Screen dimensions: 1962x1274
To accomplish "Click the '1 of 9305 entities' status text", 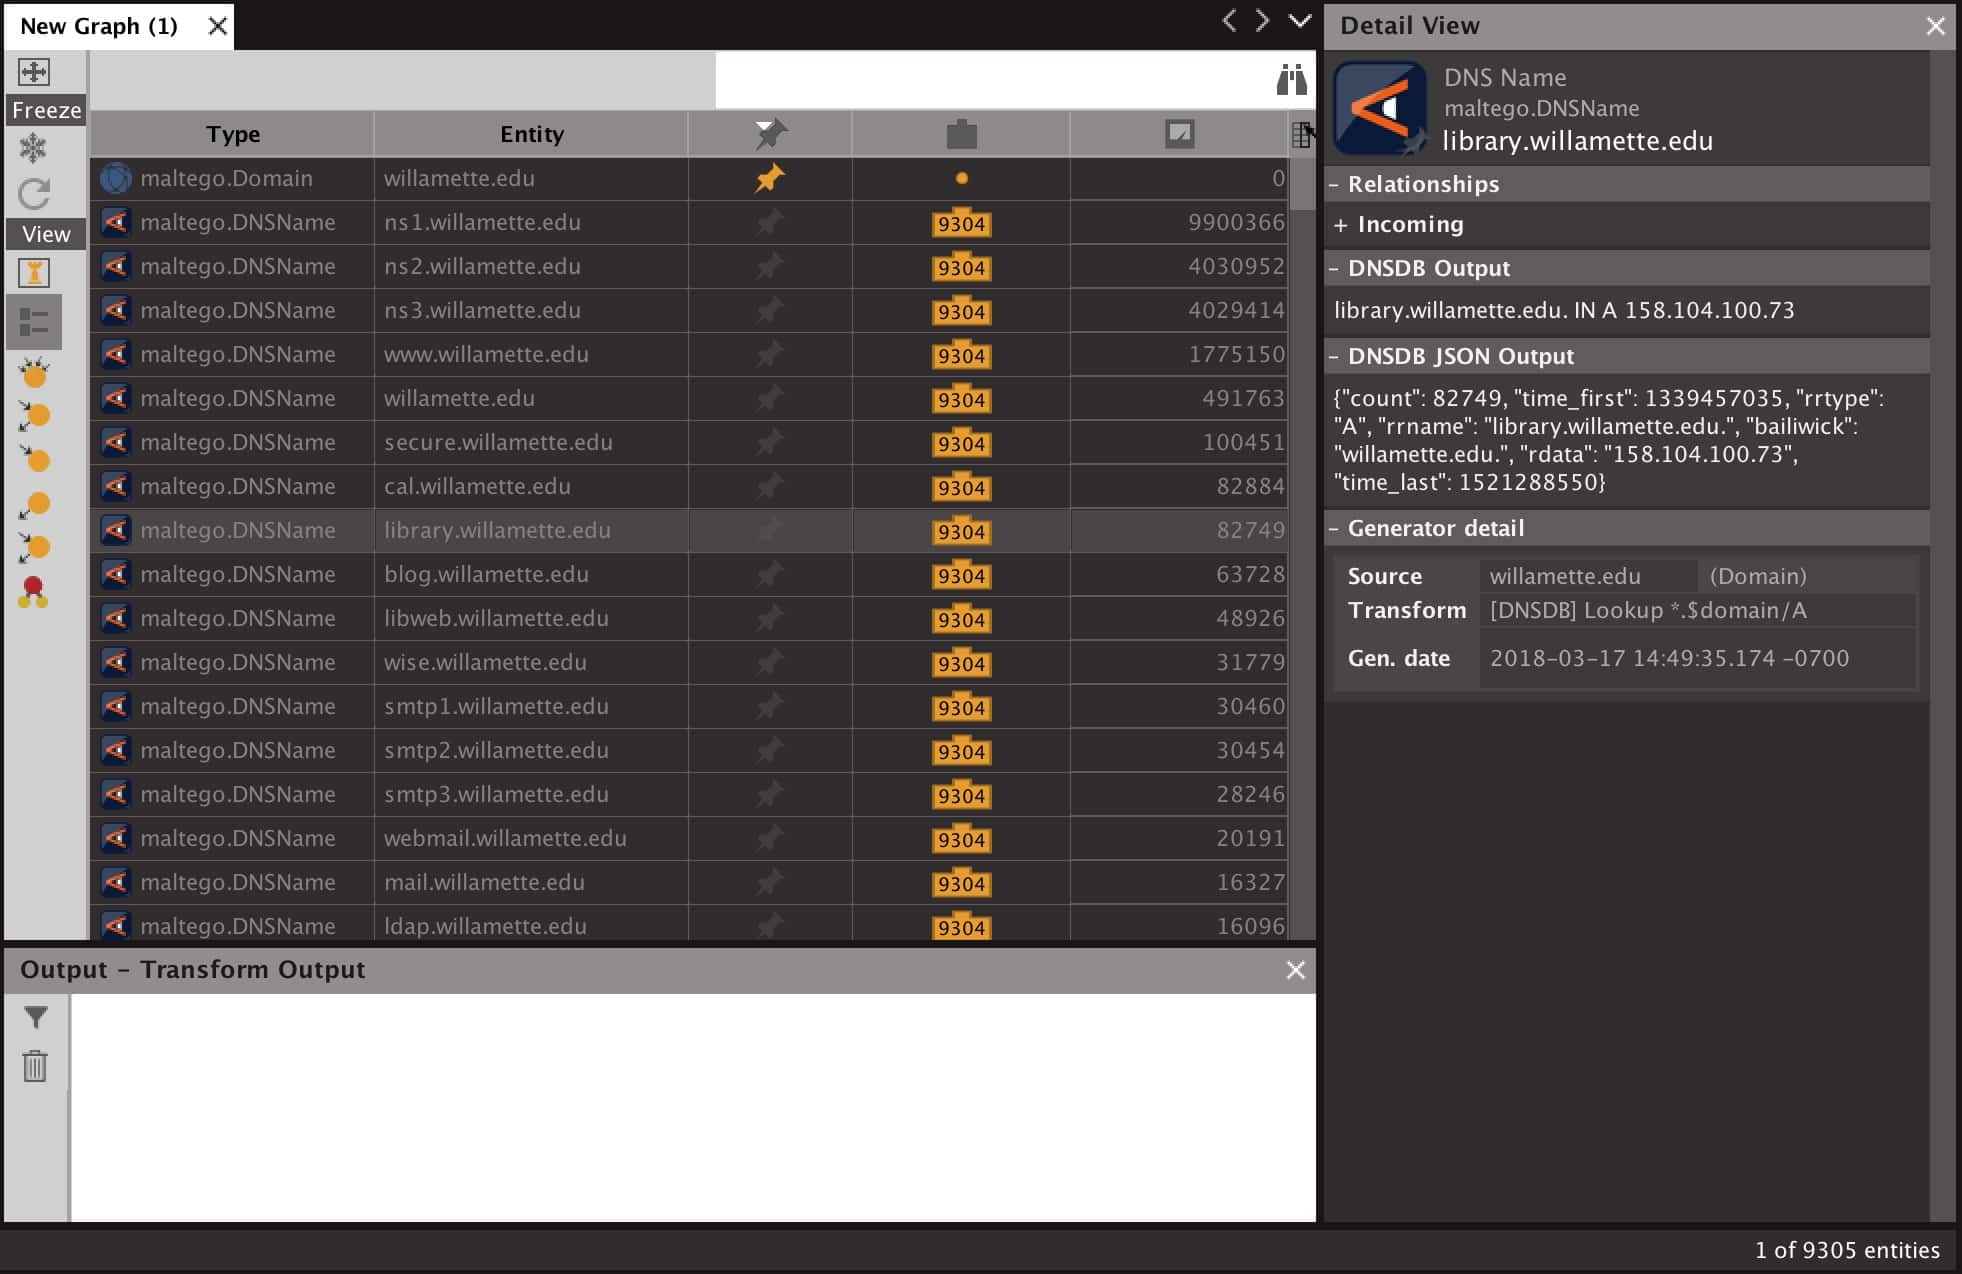I will pos(1847,1250).
